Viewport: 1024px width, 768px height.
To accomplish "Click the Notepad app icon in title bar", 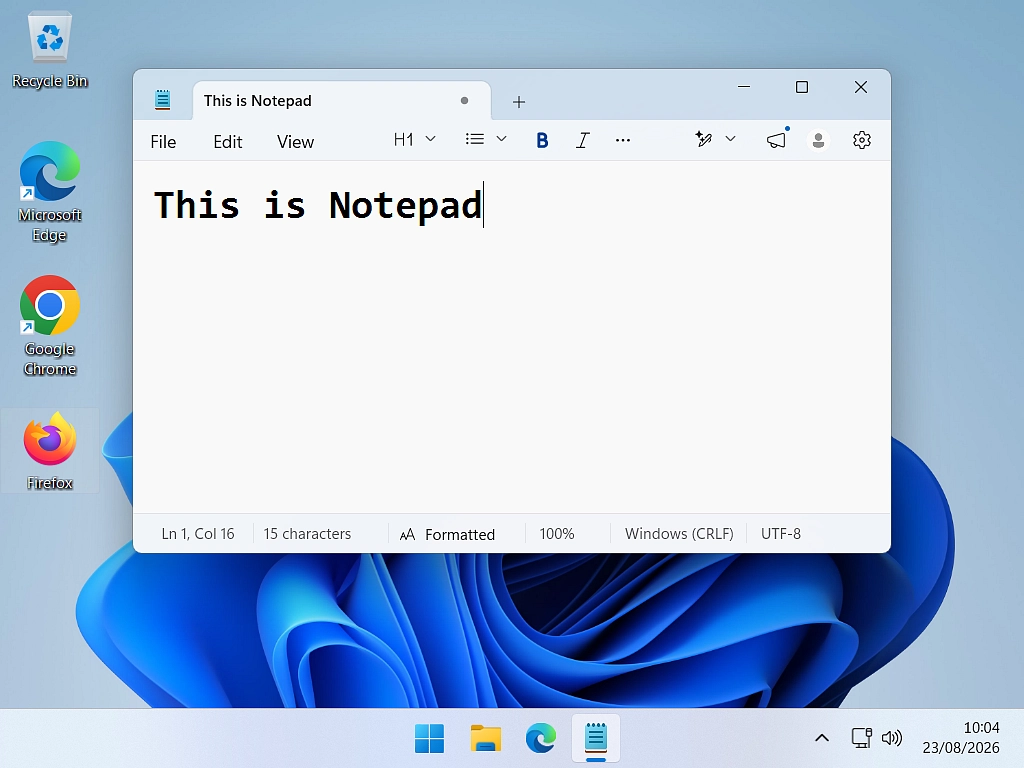I will click(163, 100).
